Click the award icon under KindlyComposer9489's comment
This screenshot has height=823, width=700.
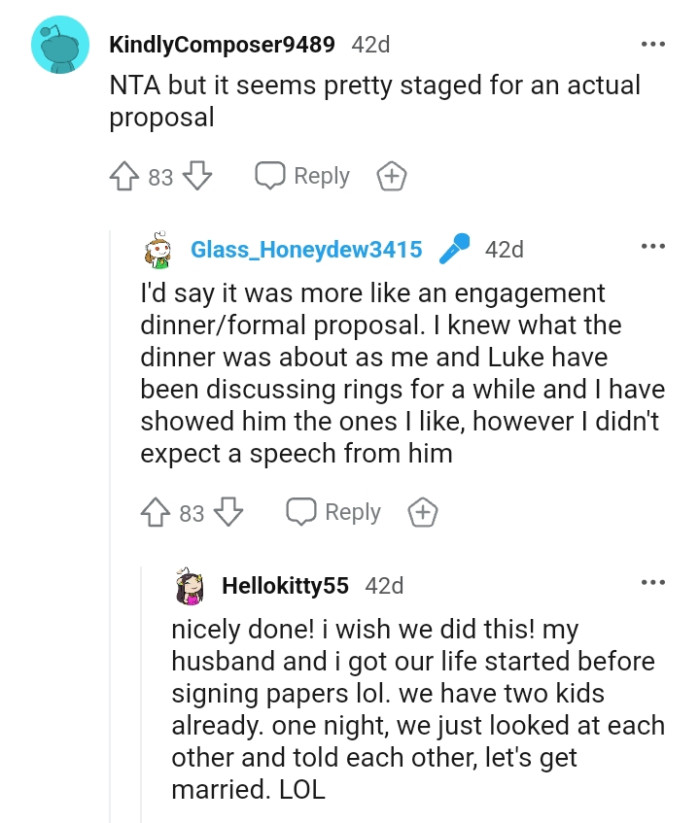(x=392, y=175)
